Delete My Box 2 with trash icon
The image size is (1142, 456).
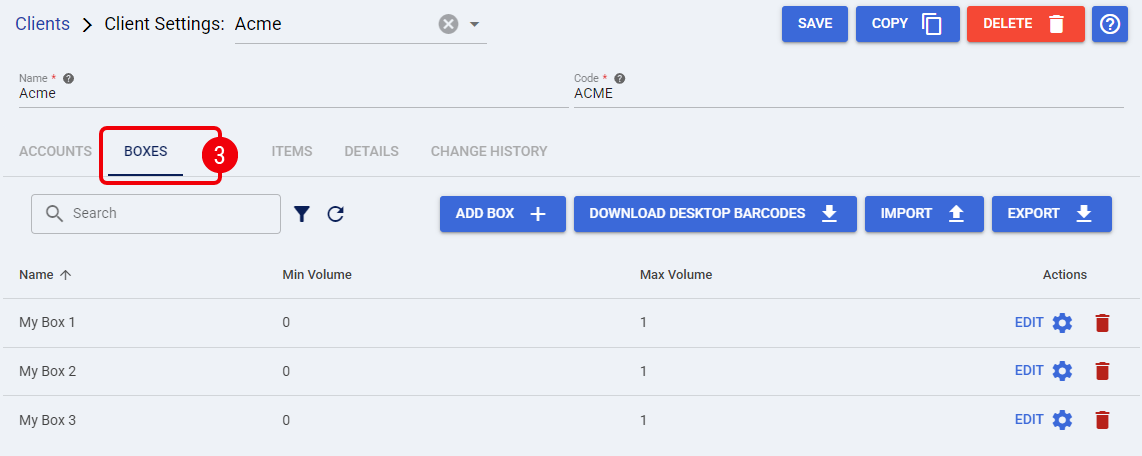[x=1102, y=372]
